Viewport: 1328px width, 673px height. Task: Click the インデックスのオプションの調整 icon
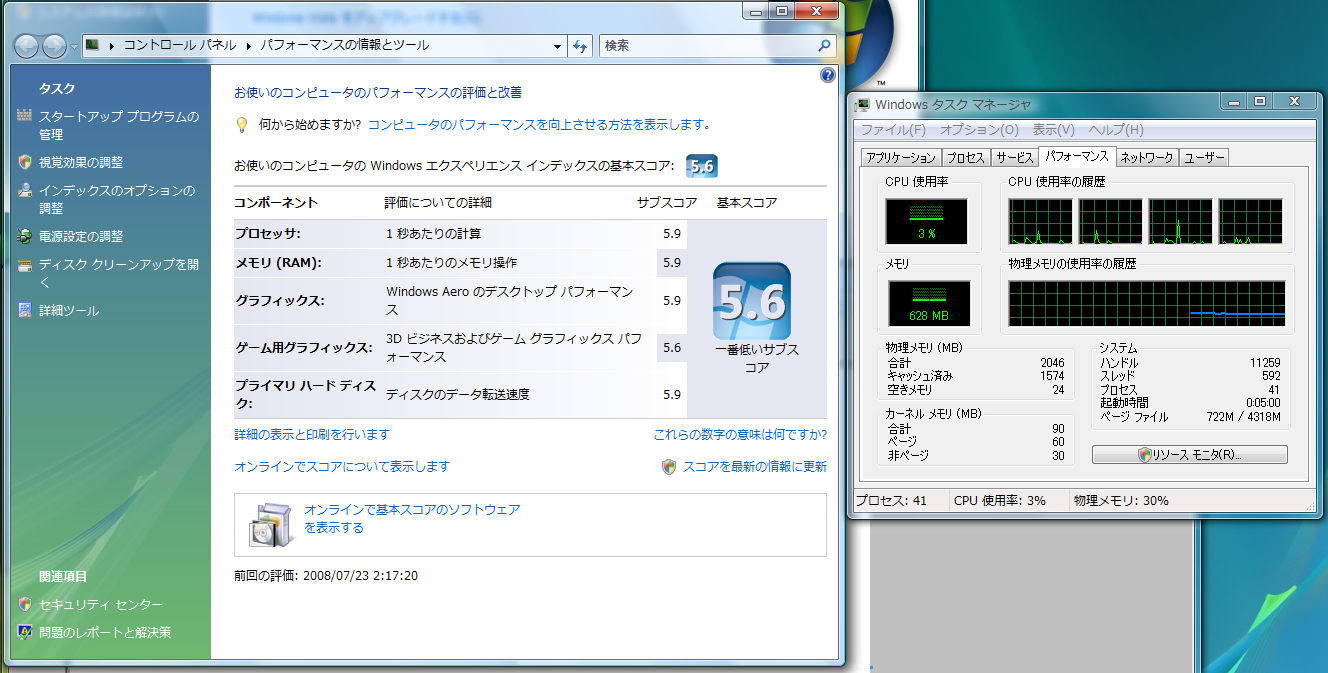coord(25,190)
